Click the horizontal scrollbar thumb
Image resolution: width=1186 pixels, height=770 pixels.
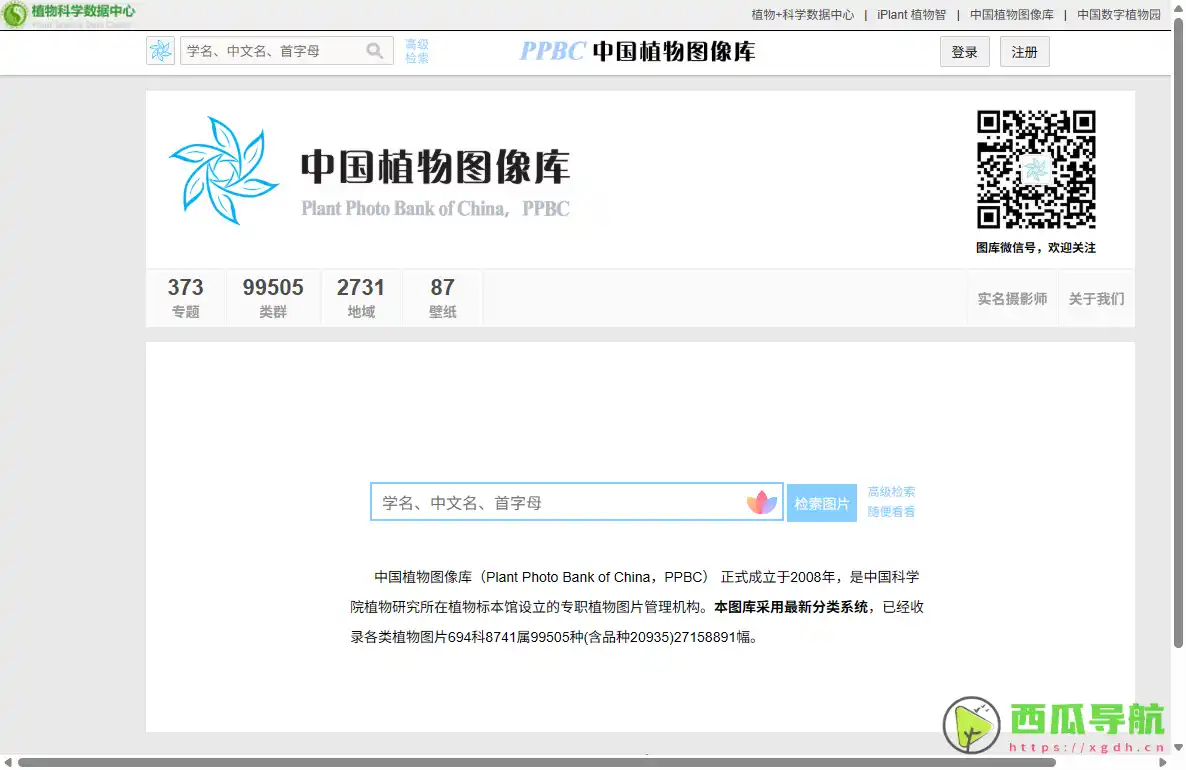(536, 762)
